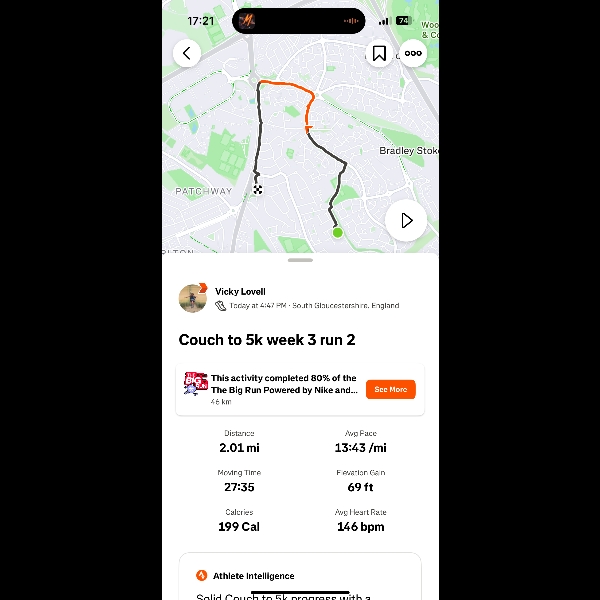Bookmark this activity
This screenshot has height=600, width=600.
pyautogui.click(x=379, y=53)
